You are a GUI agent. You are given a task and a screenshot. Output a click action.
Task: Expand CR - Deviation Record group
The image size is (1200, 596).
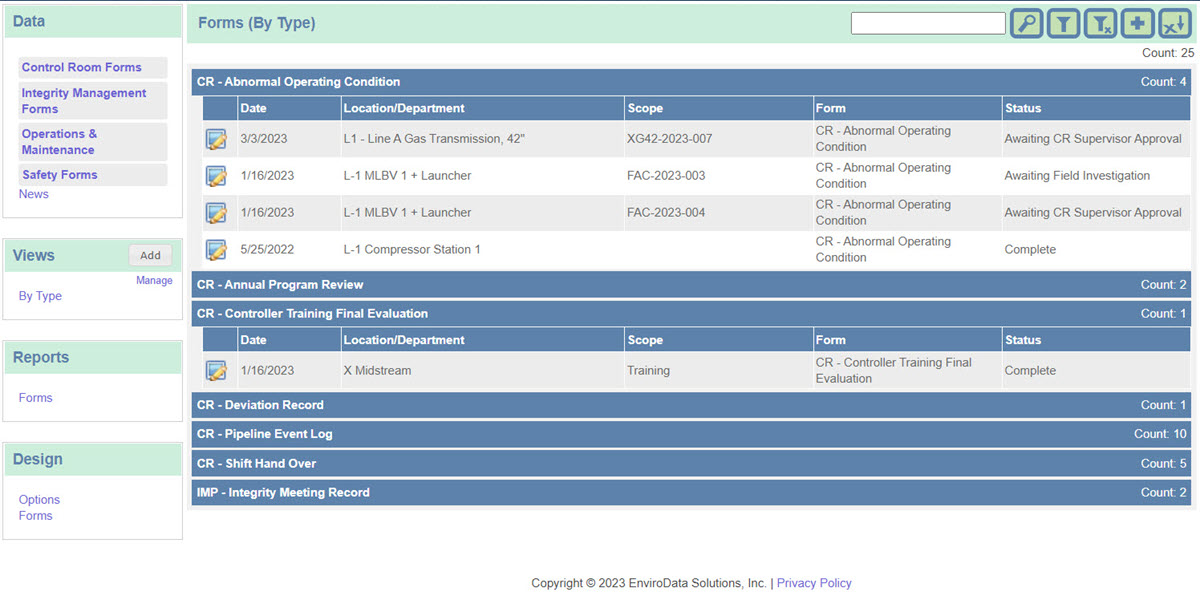coord(691,405)
